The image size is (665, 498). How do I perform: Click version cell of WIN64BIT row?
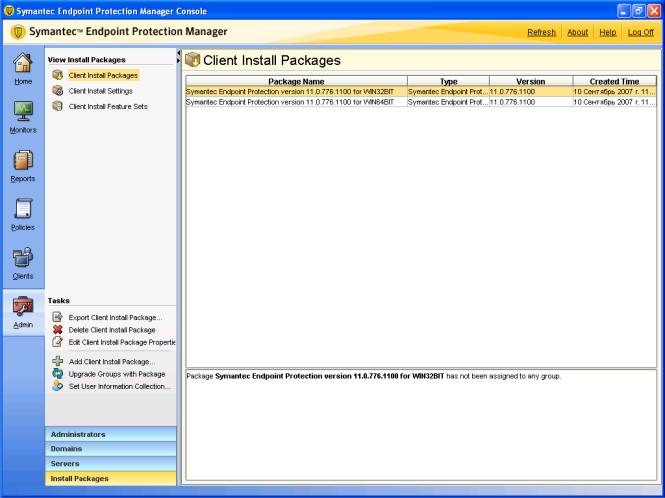531,102
